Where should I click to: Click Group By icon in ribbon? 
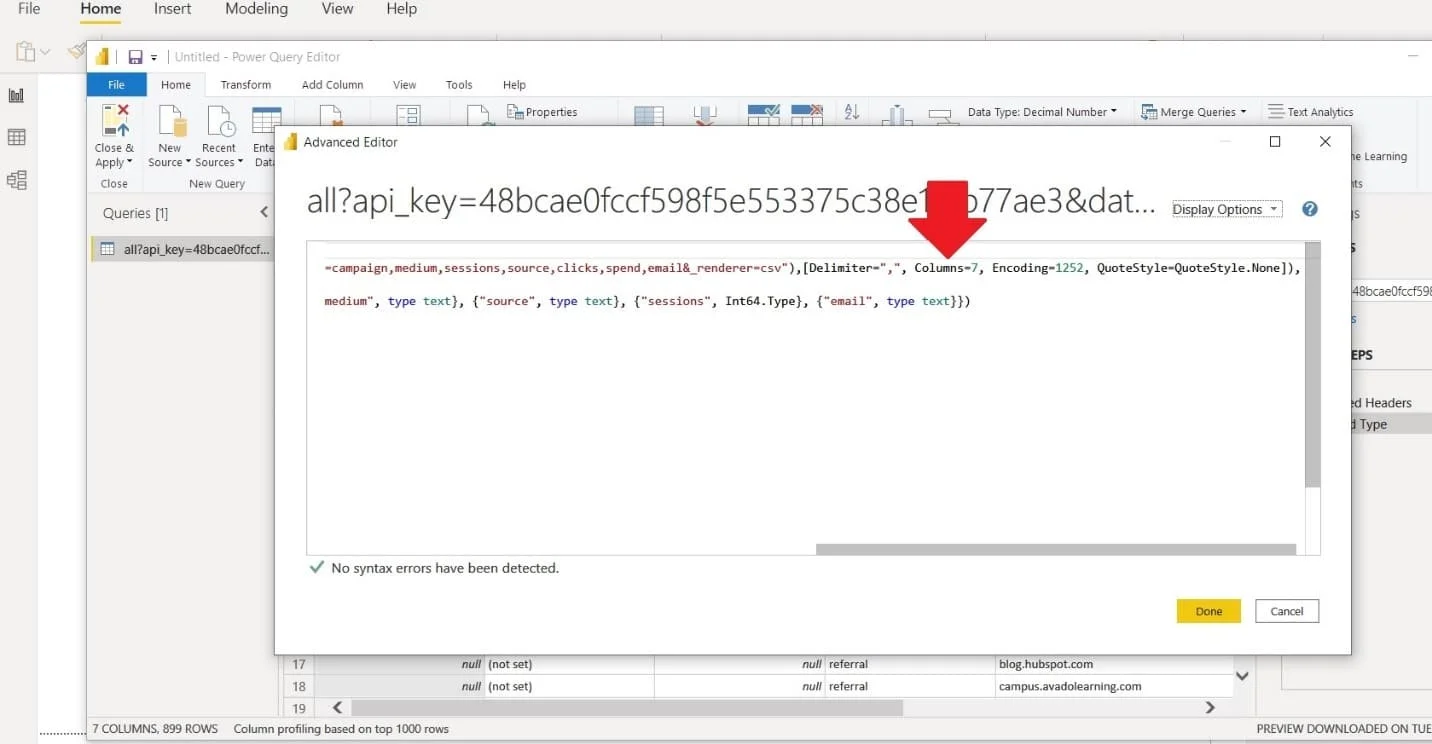(x=943, y=117)
